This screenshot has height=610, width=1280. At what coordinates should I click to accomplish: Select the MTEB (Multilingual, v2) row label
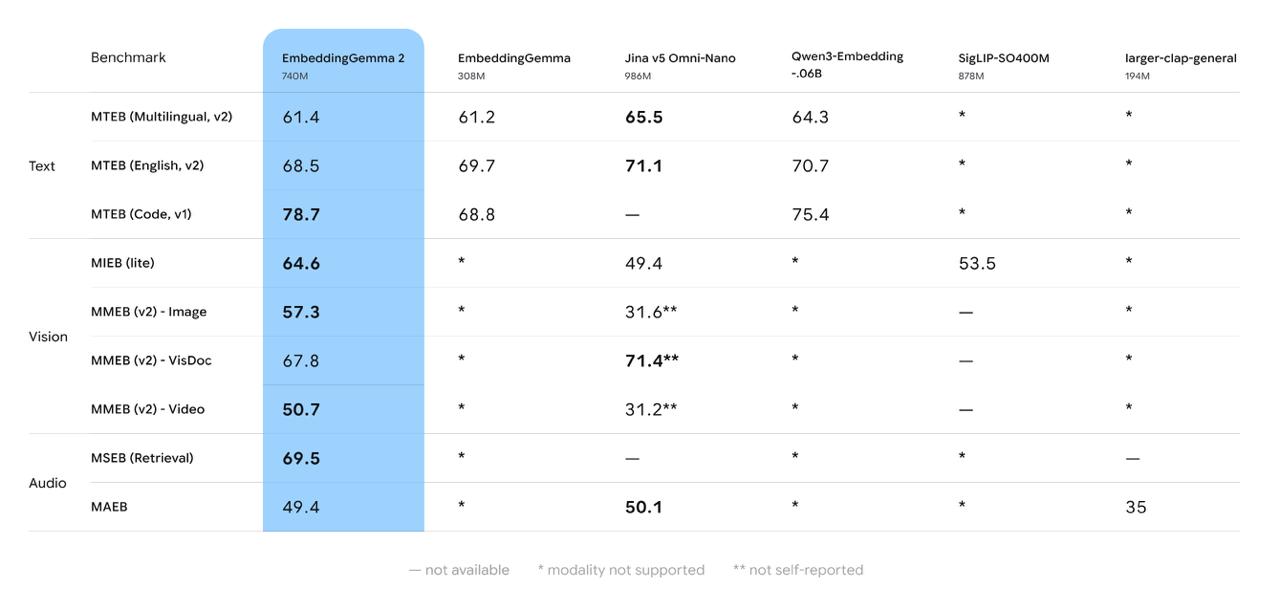click(161, 117)
